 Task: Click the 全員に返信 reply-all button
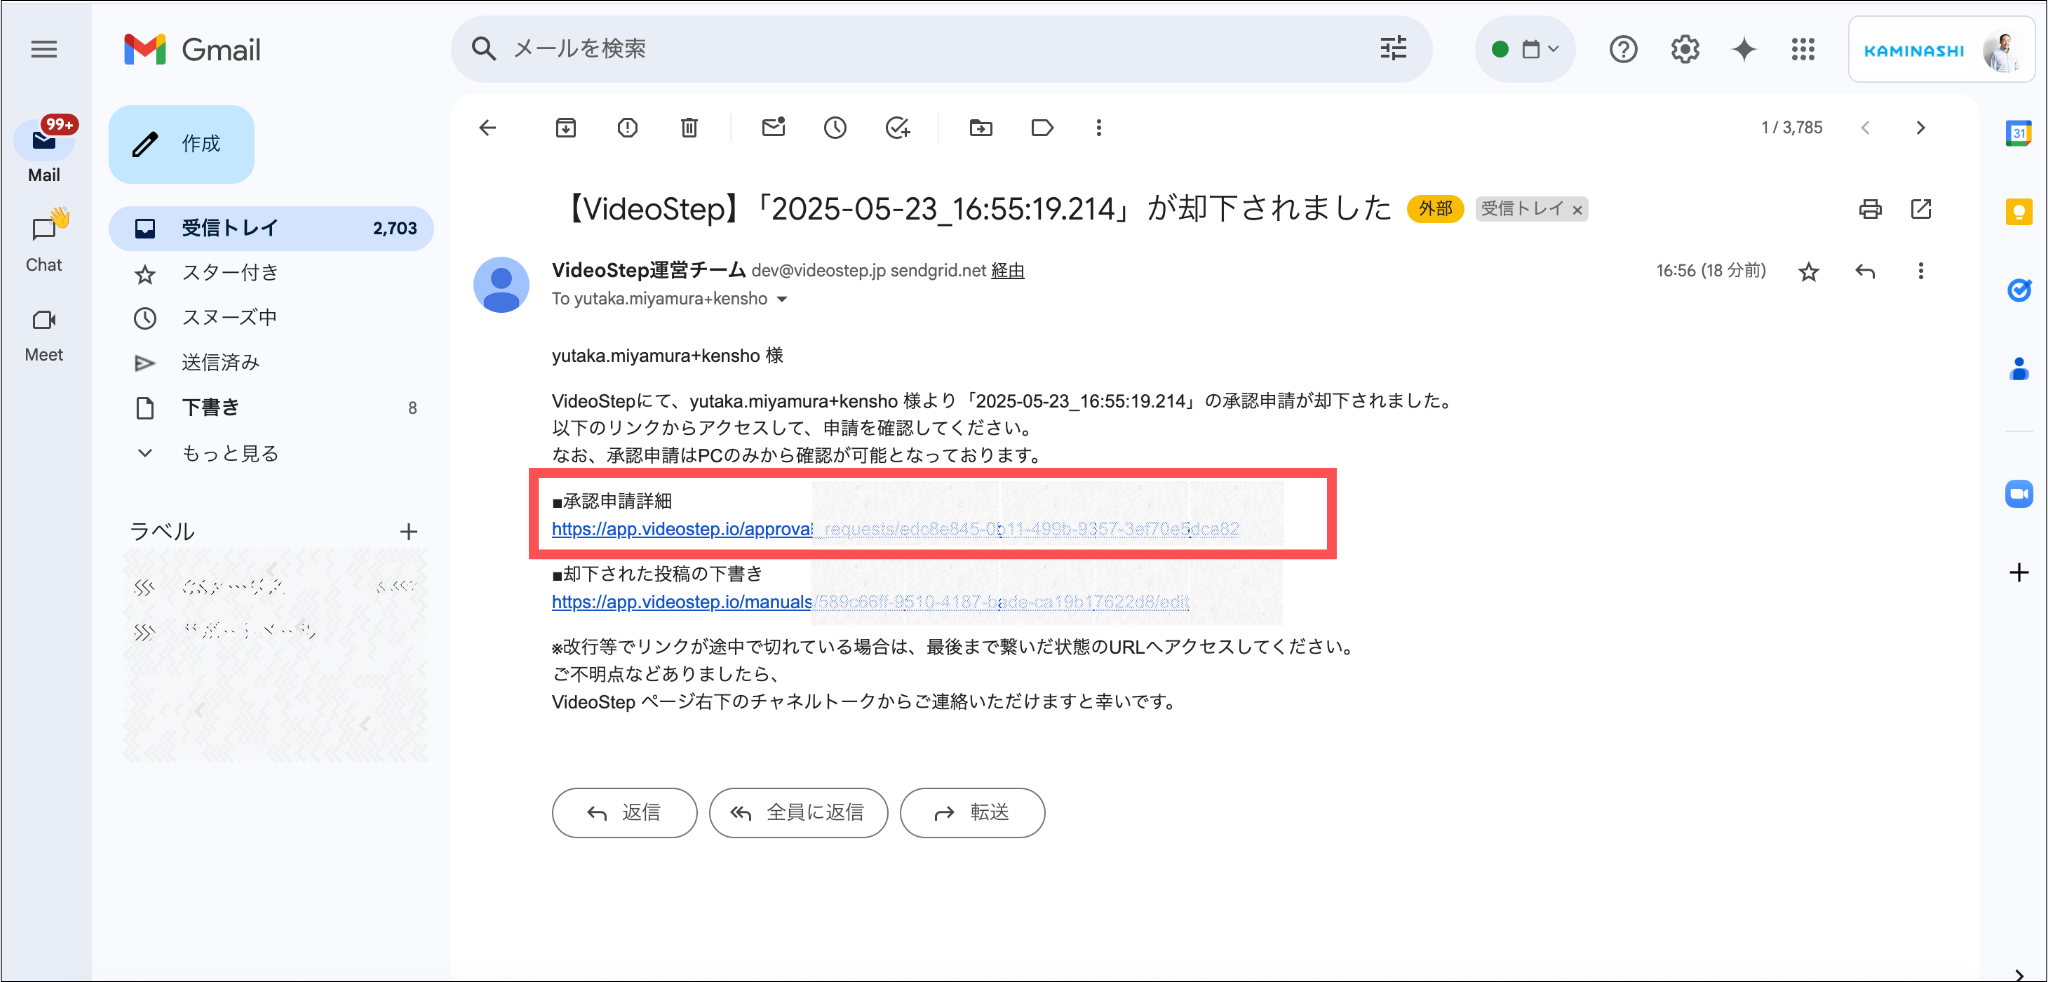tap(798, 812)
